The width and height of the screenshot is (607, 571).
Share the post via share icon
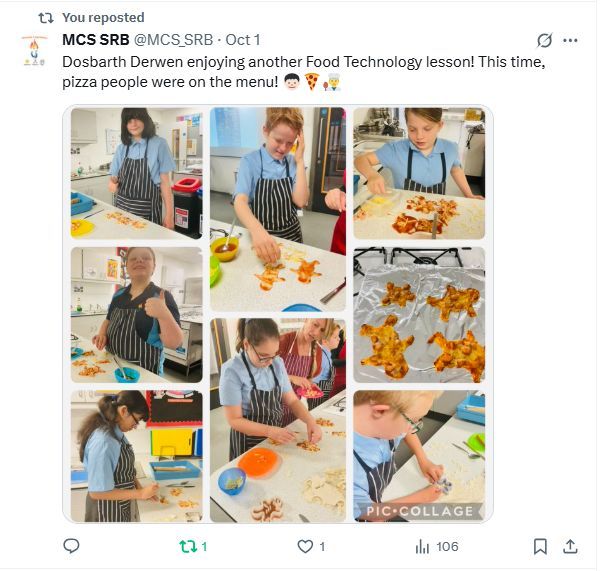pos(570,546)
